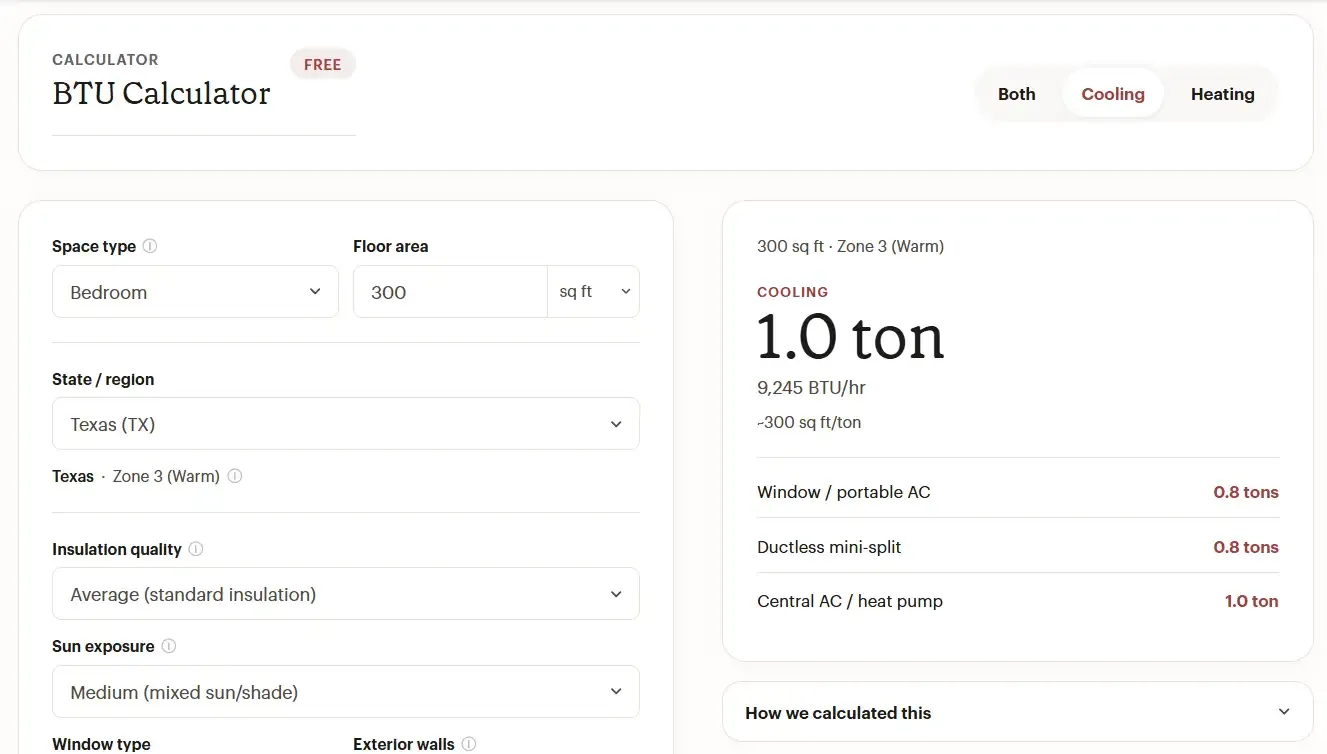
Task: Click the Floor area input showing 300
Action: [x=450, y=292]
